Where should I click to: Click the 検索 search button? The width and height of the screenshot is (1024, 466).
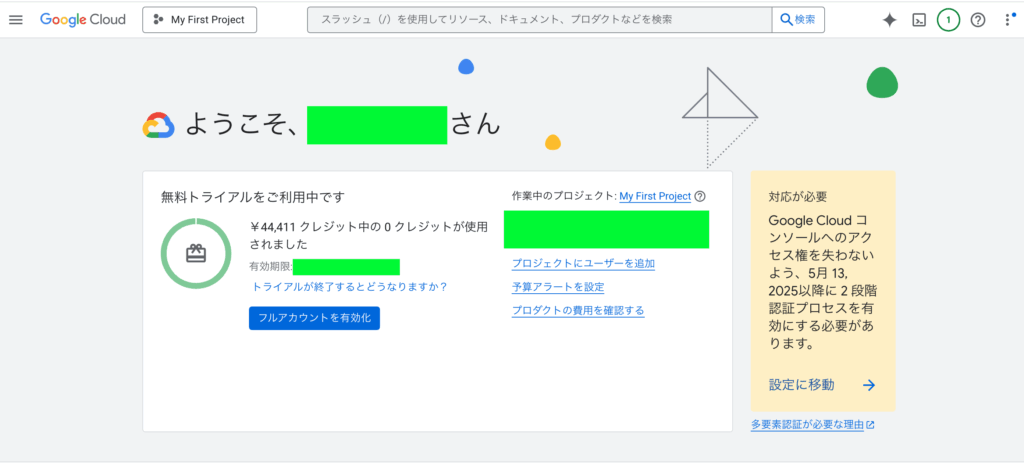[x=798, y=20]
